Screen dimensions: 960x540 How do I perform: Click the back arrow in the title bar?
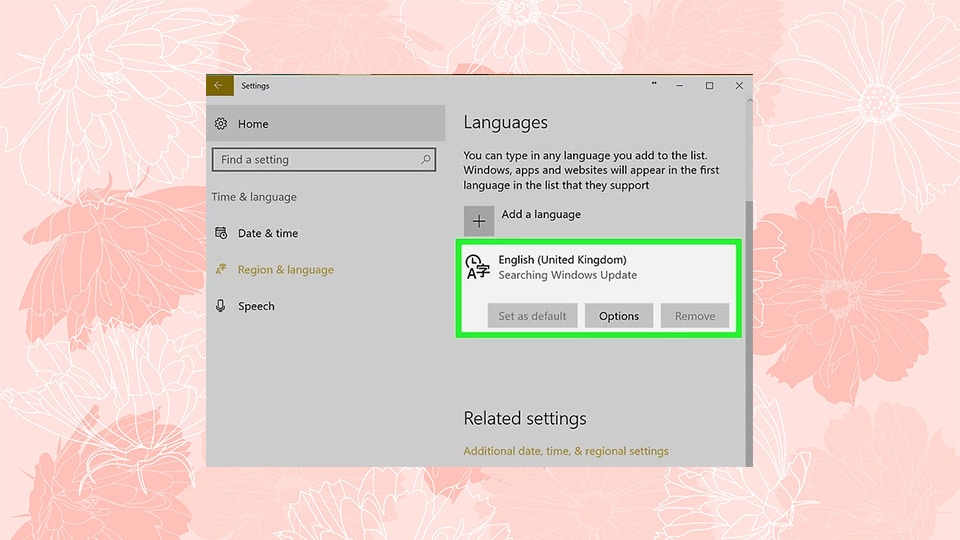click(219, 86)
